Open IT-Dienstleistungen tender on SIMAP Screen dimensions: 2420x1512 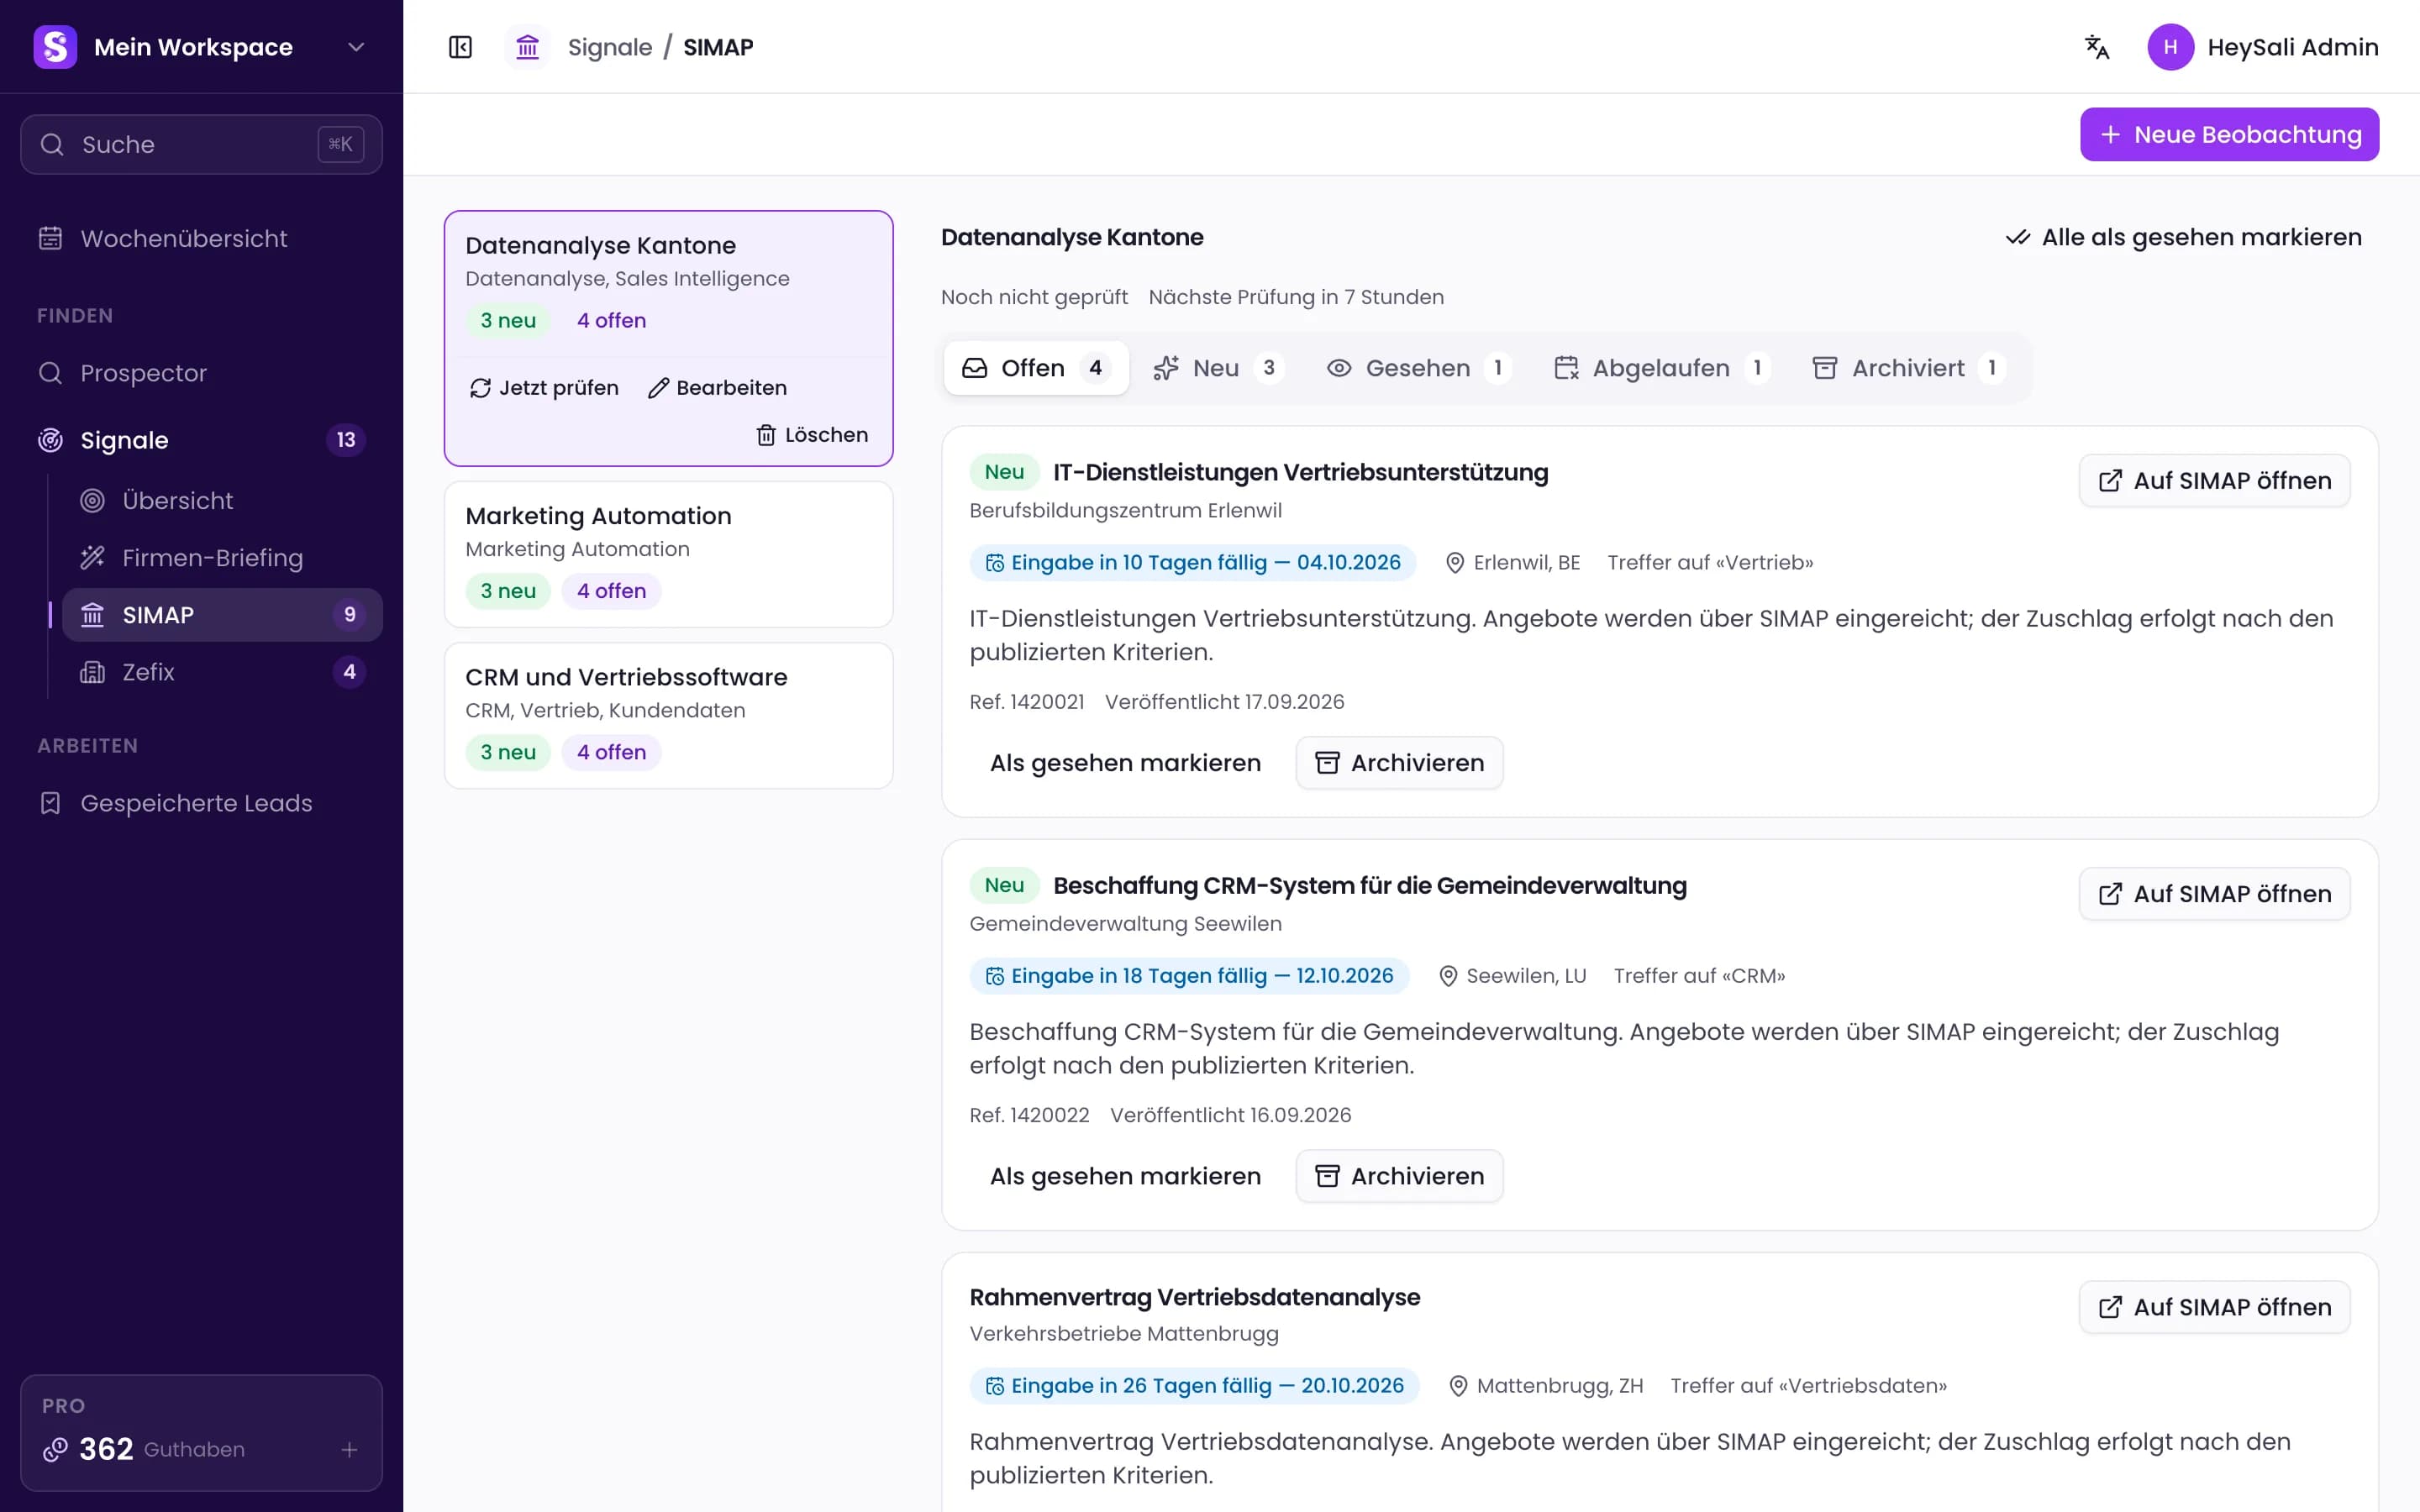2214,481
